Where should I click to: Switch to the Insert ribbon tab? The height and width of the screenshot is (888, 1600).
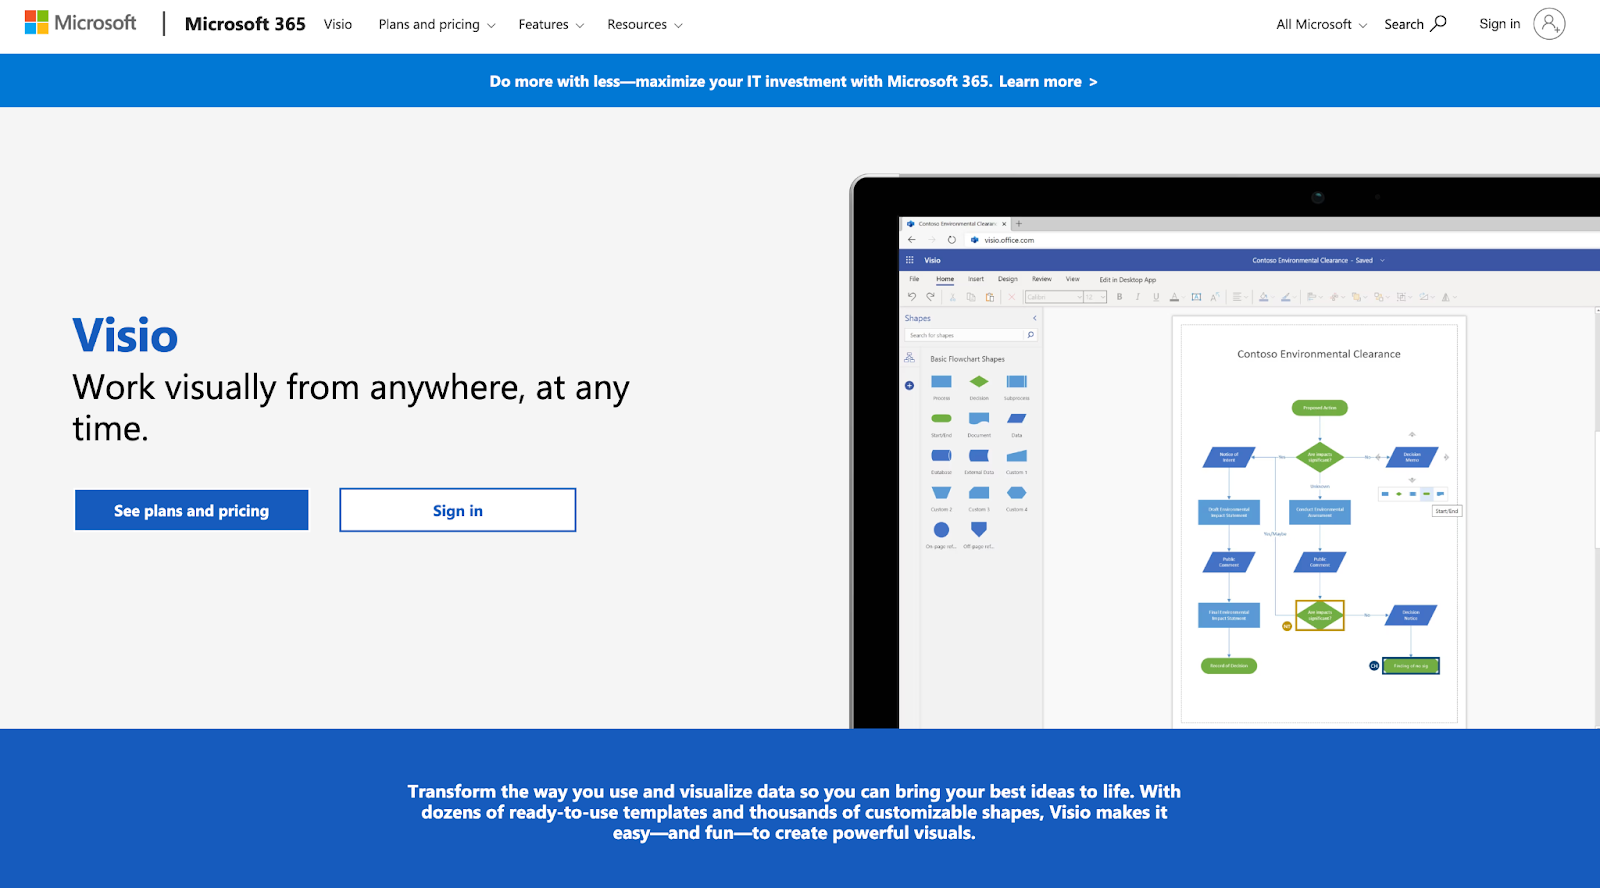[x=976, y=279]
